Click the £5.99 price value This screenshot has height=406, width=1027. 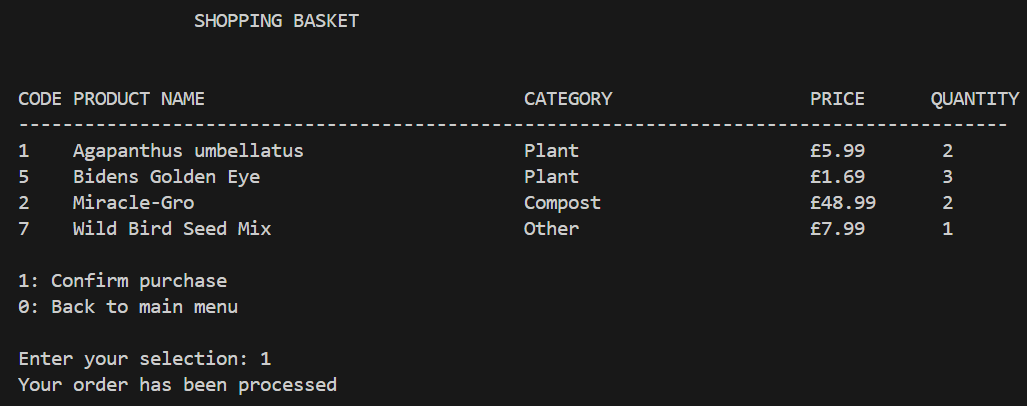[x=837, y=151]
